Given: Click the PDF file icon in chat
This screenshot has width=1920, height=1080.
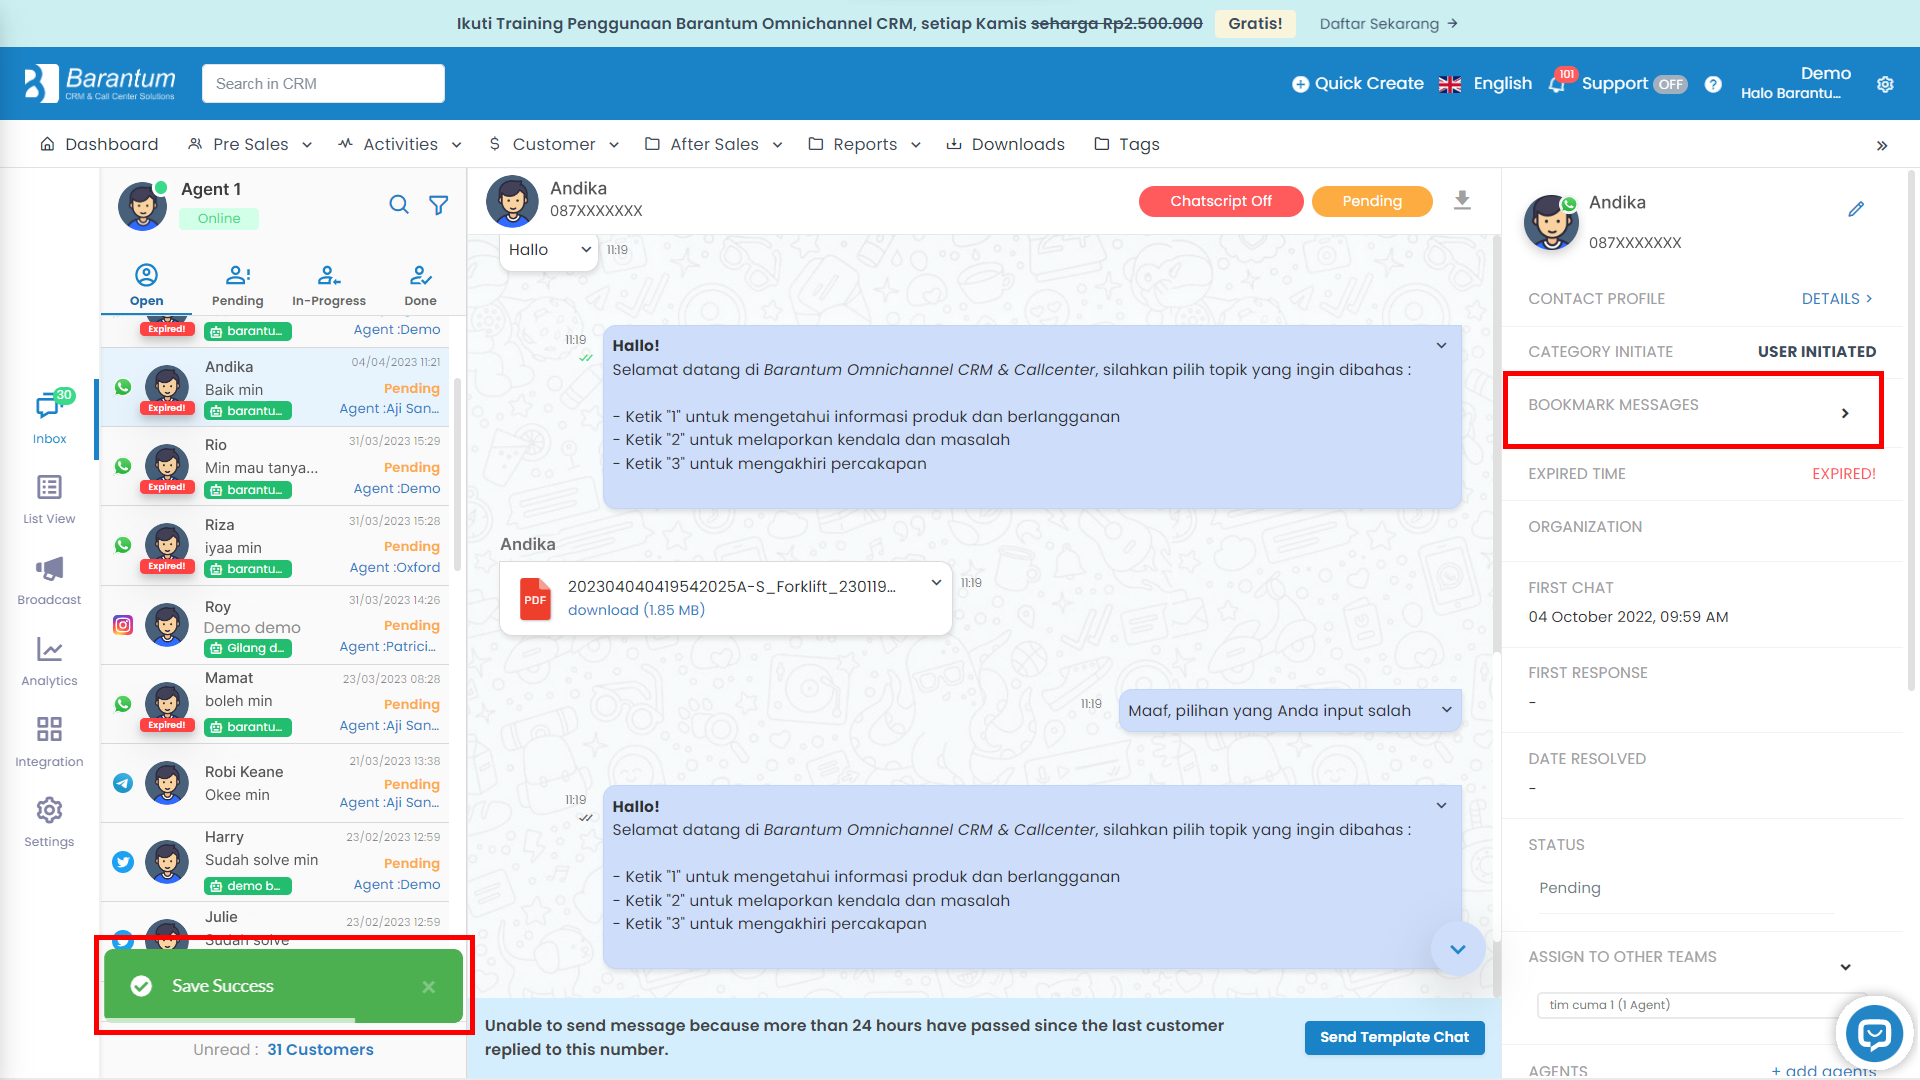Looking at the screenshot, I should click(535, 599).
